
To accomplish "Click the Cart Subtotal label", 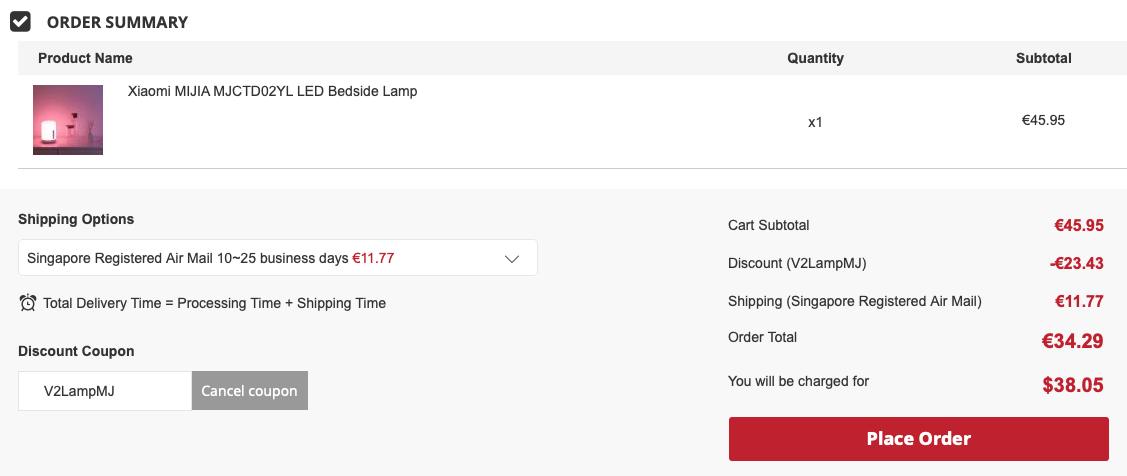I will pyautogui.click(x=768, y=225).
